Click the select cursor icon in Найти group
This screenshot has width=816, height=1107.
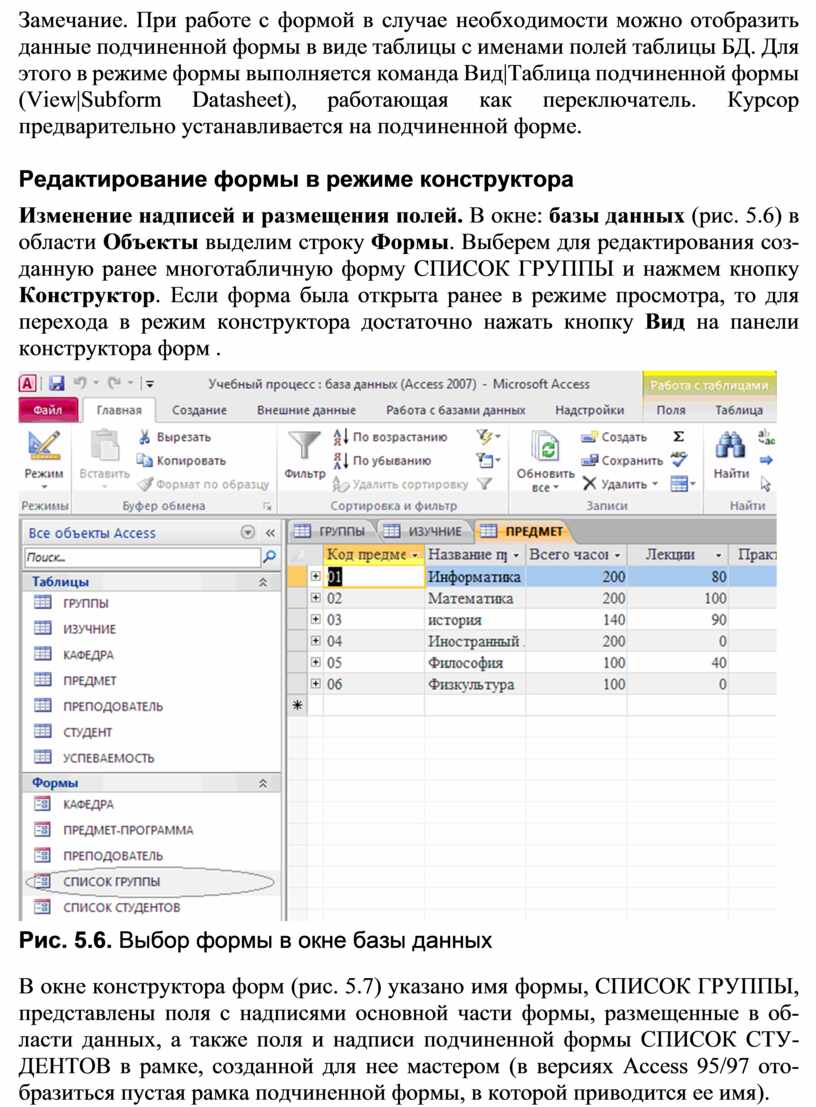tap(766, 484)
